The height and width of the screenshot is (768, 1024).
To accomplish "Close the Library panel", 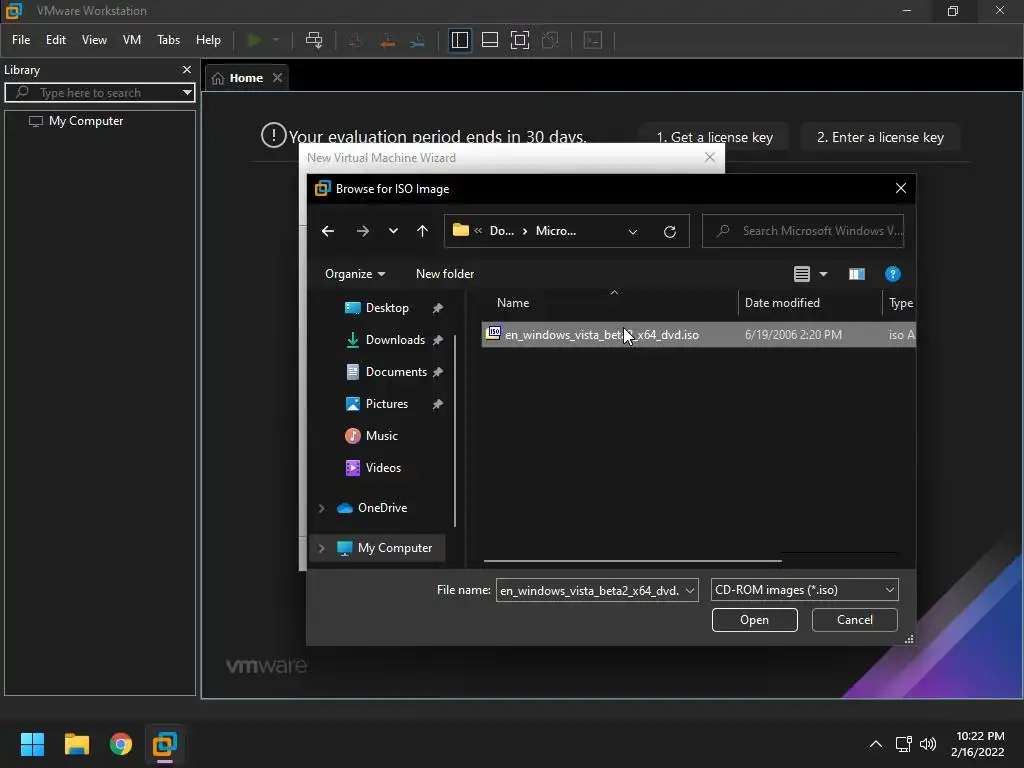I will 187,69.
